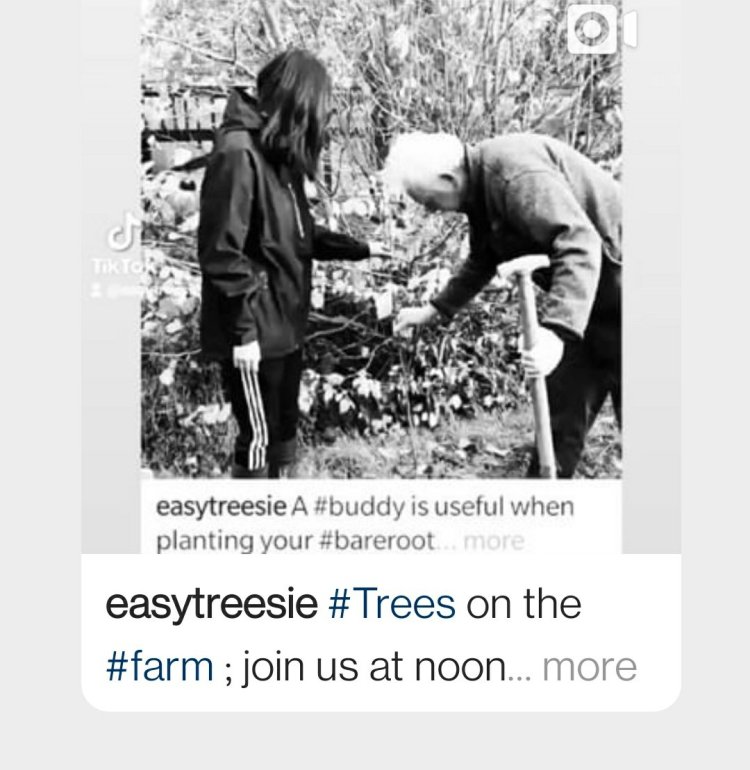750x770 pixels.
Task: Open the #Trees hashtag
Action: pos(392,606)
